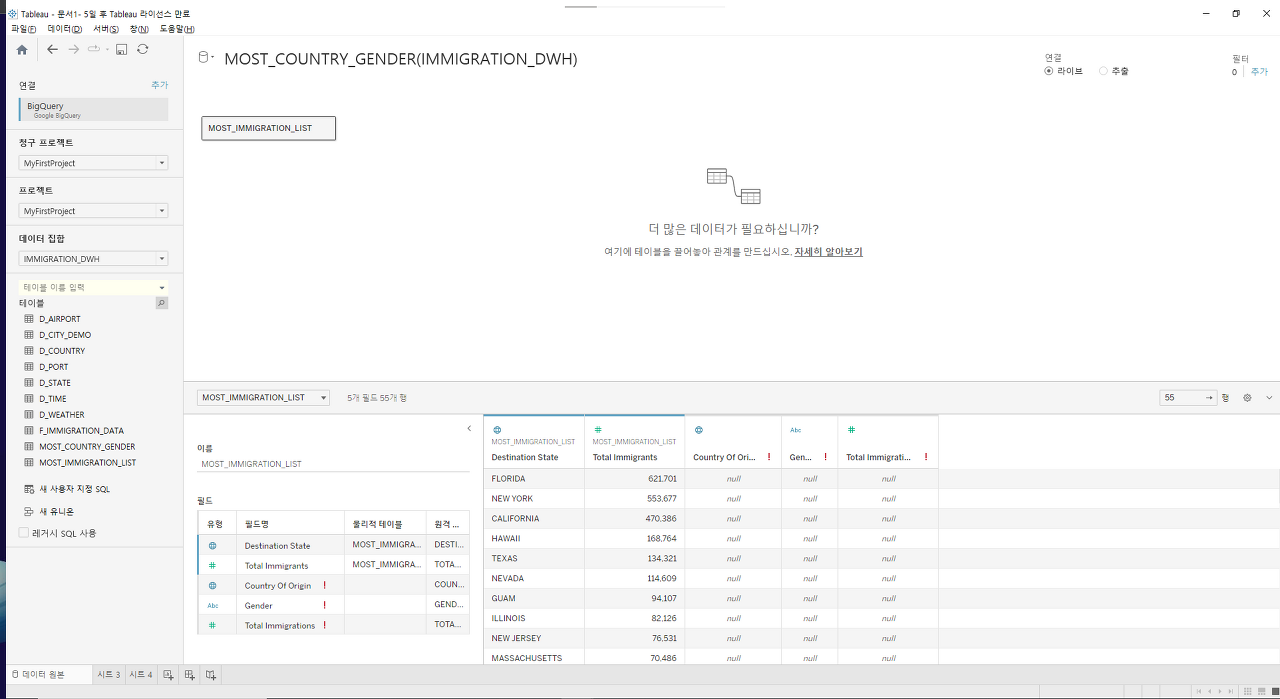Click 새 유니온 option

(x=56, y=511)
